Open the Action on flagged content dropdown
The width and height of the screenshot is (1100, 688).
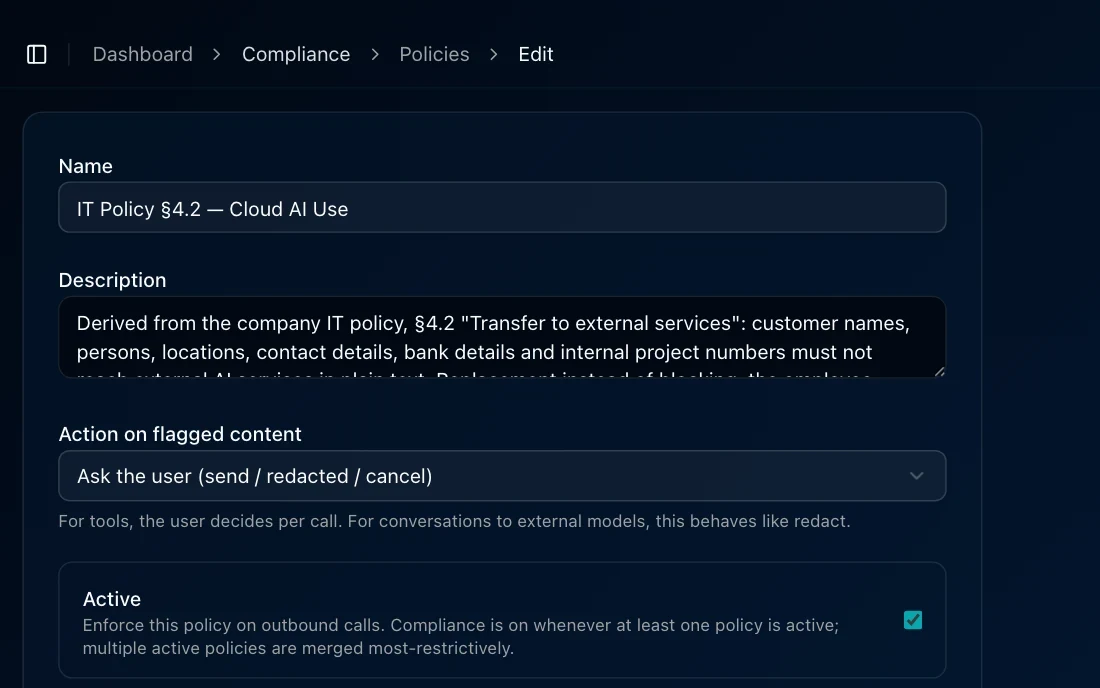pos(502,476)
